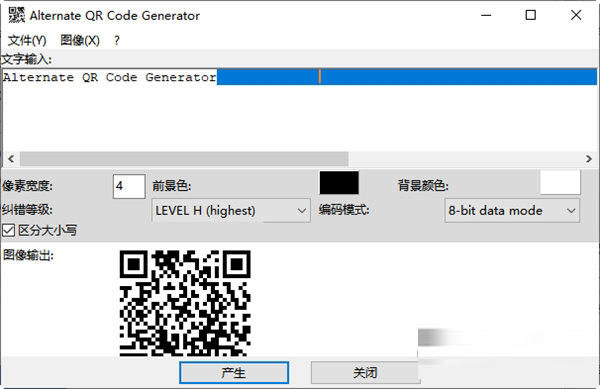Click the 背景颜色: label
The height and width of the screenshot is (389, 600).
[x=423, y=186]
